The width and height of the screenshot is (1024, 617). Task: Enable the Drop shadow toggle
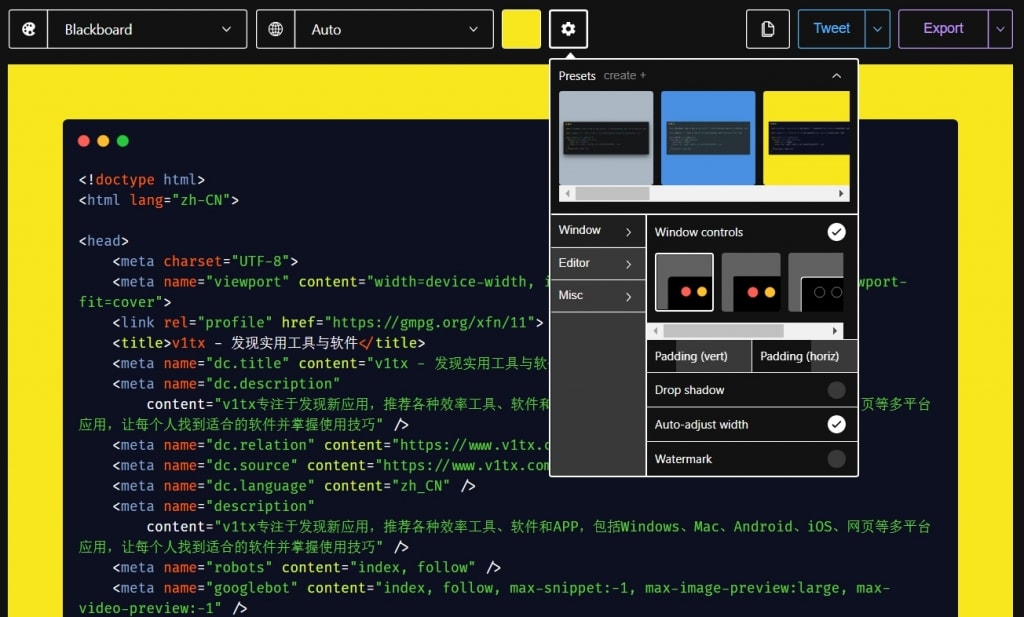836,390
